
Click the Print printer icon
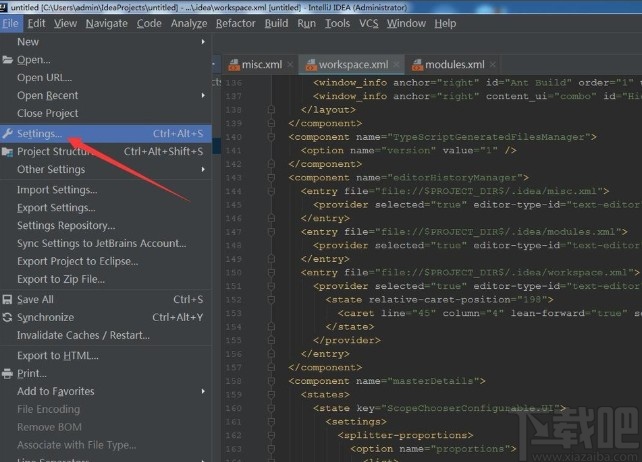[8, 374]
